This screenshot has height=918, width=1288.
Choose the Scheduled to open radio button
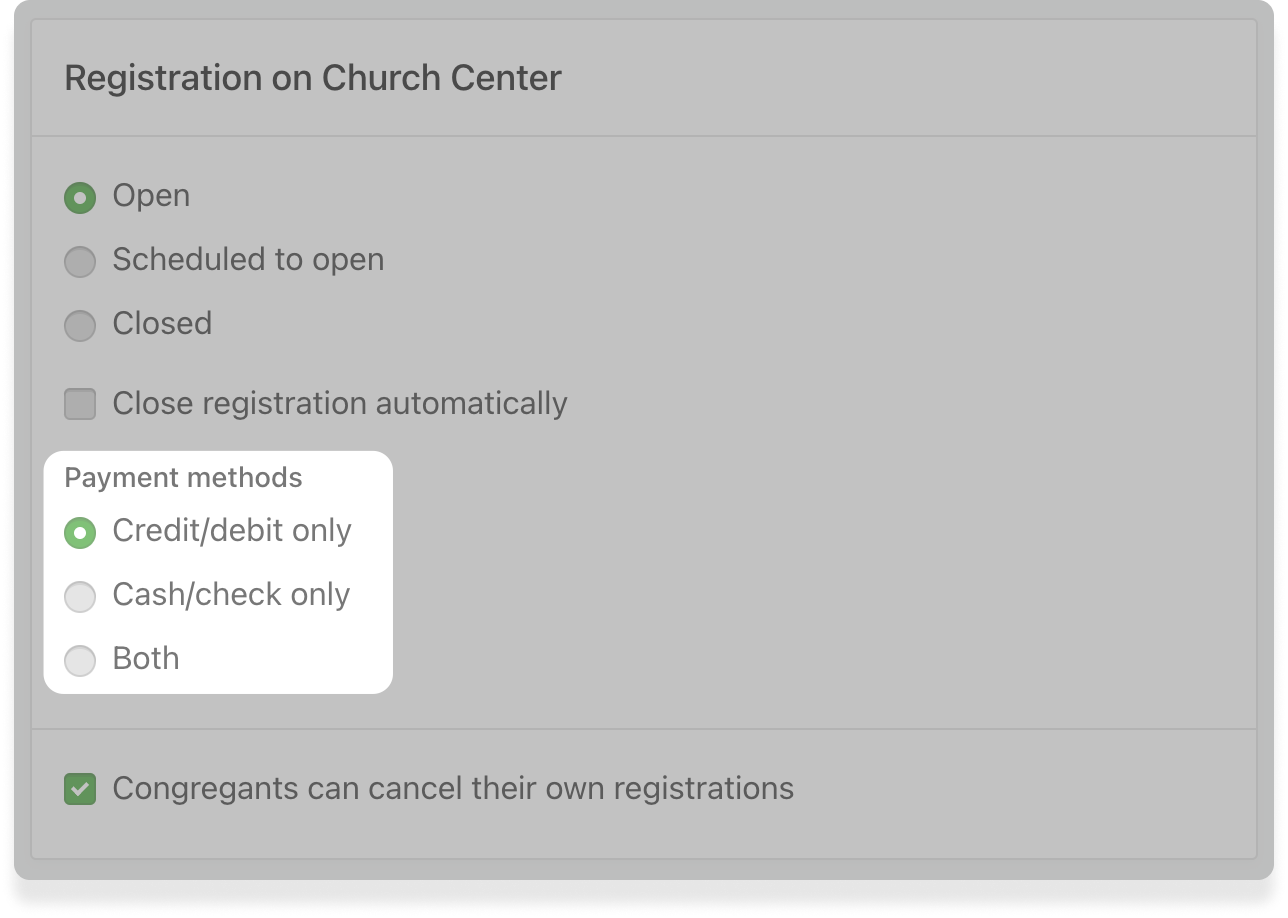[x=80, y=262]
